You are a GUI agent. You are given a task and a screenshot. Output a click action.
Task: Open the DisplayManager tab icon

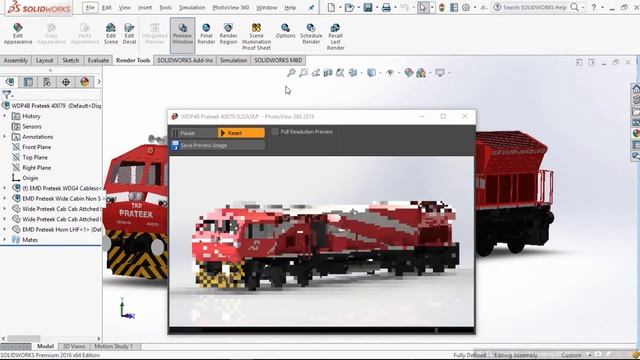(84, 82)
